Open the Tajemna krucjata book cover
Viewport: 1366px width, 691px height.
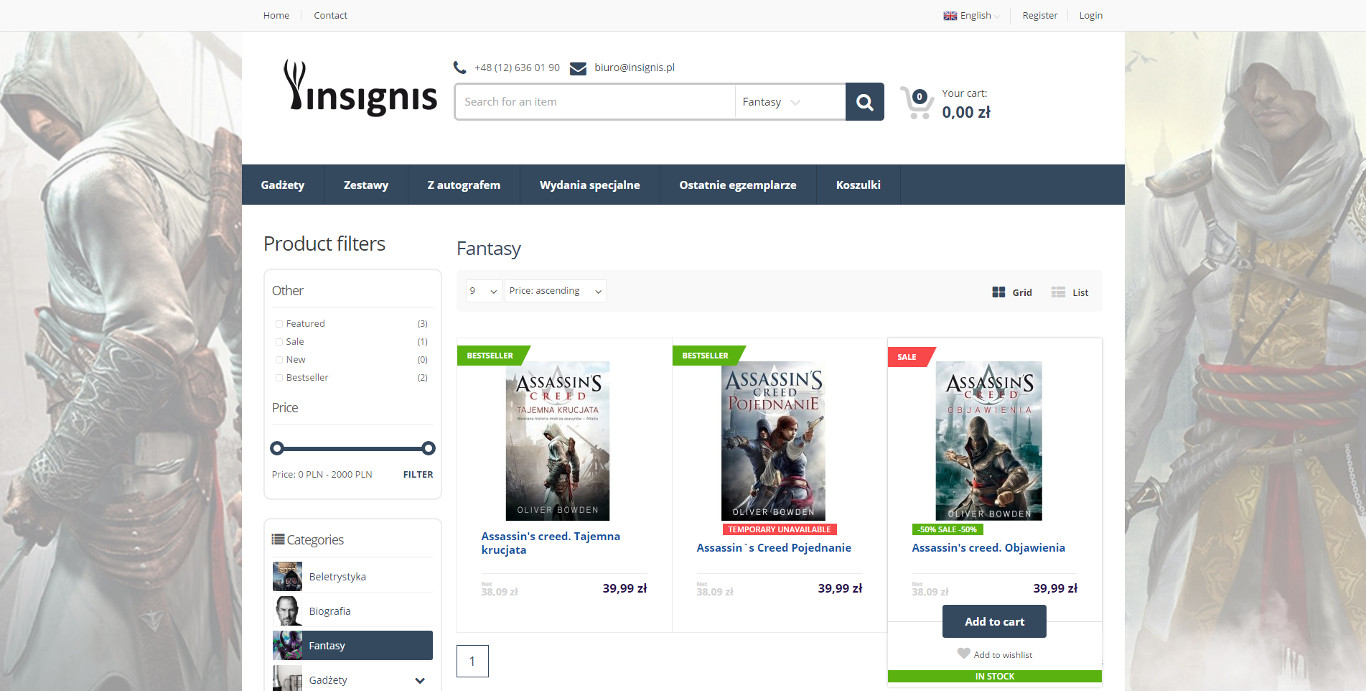coord(558,441)
